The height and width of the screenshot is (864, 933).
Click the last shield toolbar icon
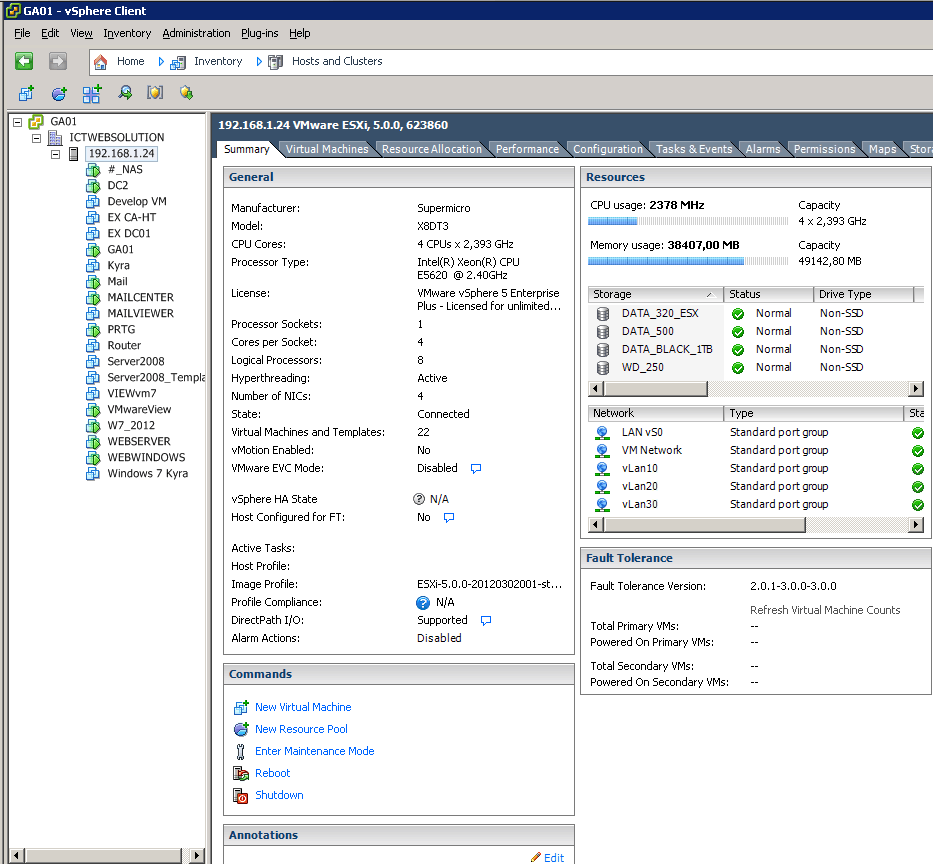[x=186, y=93]
